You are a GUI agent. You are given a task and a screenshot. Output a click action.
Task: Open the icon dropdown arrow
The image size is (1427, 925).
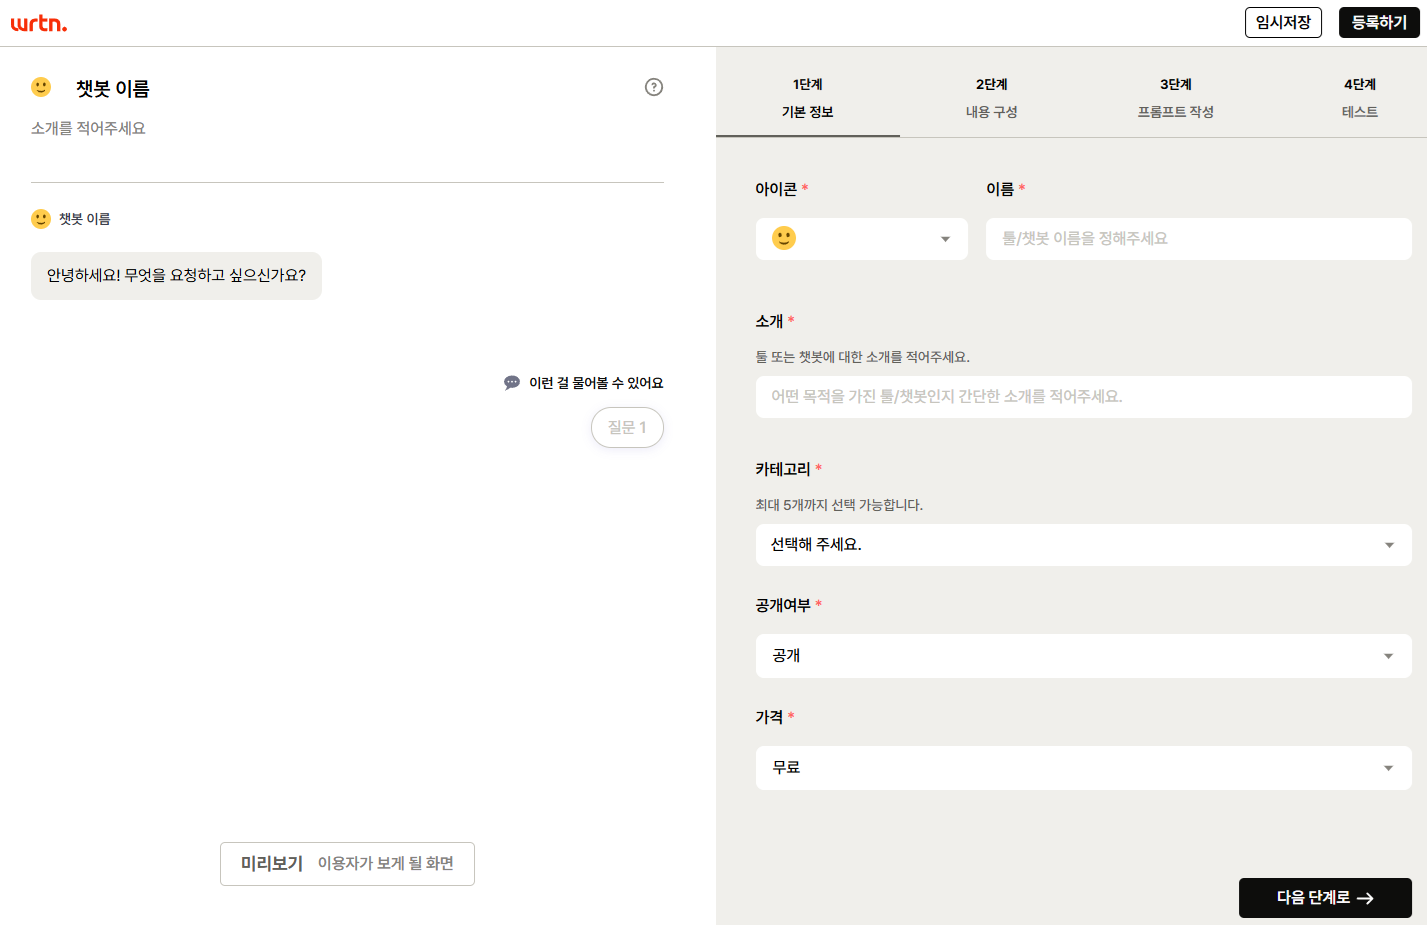point(945,239)
